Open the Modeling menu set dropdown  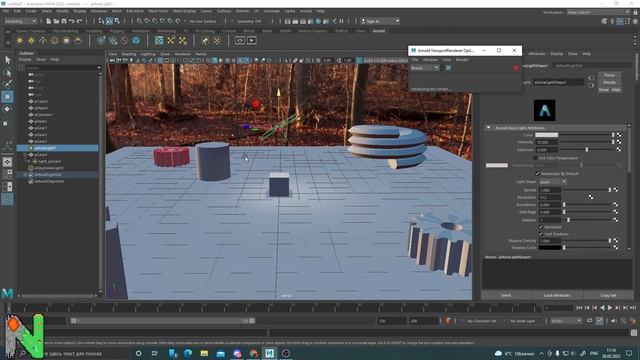point(20,21)
